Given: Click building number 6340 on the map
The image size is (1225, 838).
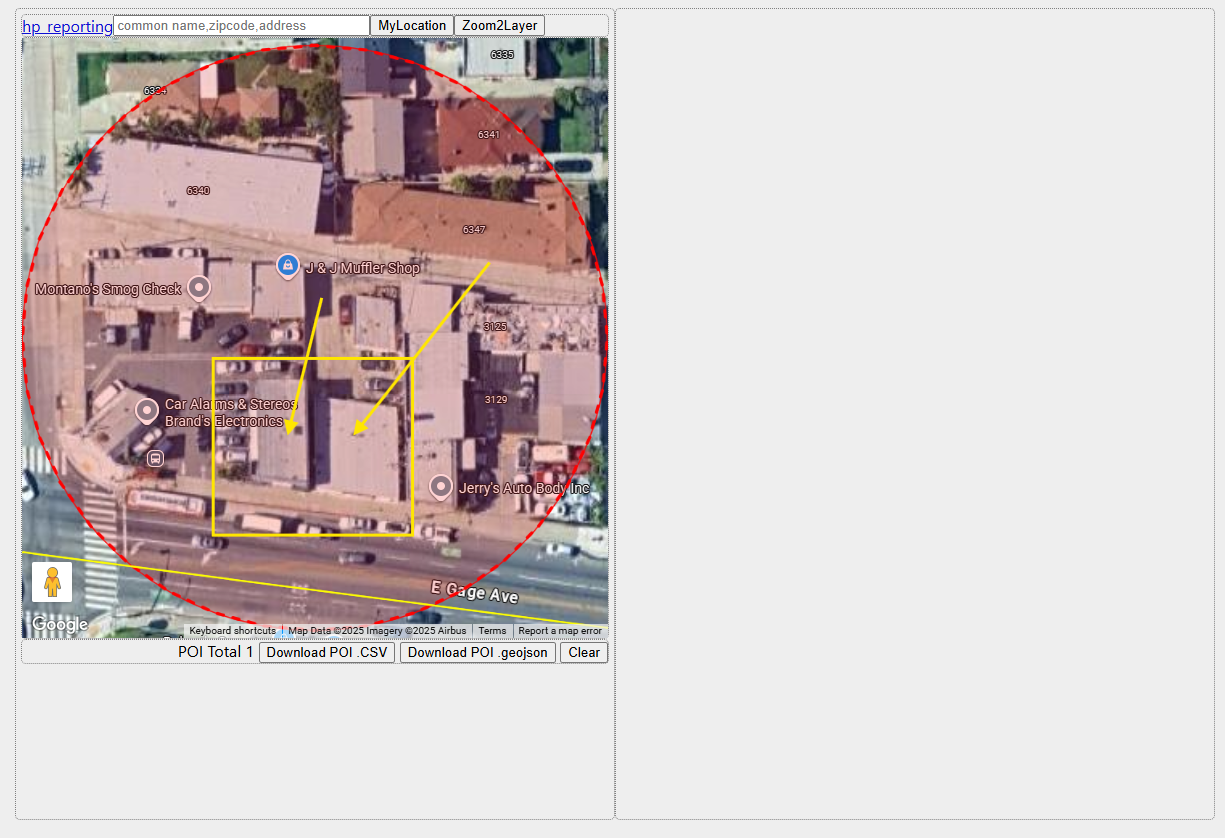Looking at the screenshot, I should [198, 190].
